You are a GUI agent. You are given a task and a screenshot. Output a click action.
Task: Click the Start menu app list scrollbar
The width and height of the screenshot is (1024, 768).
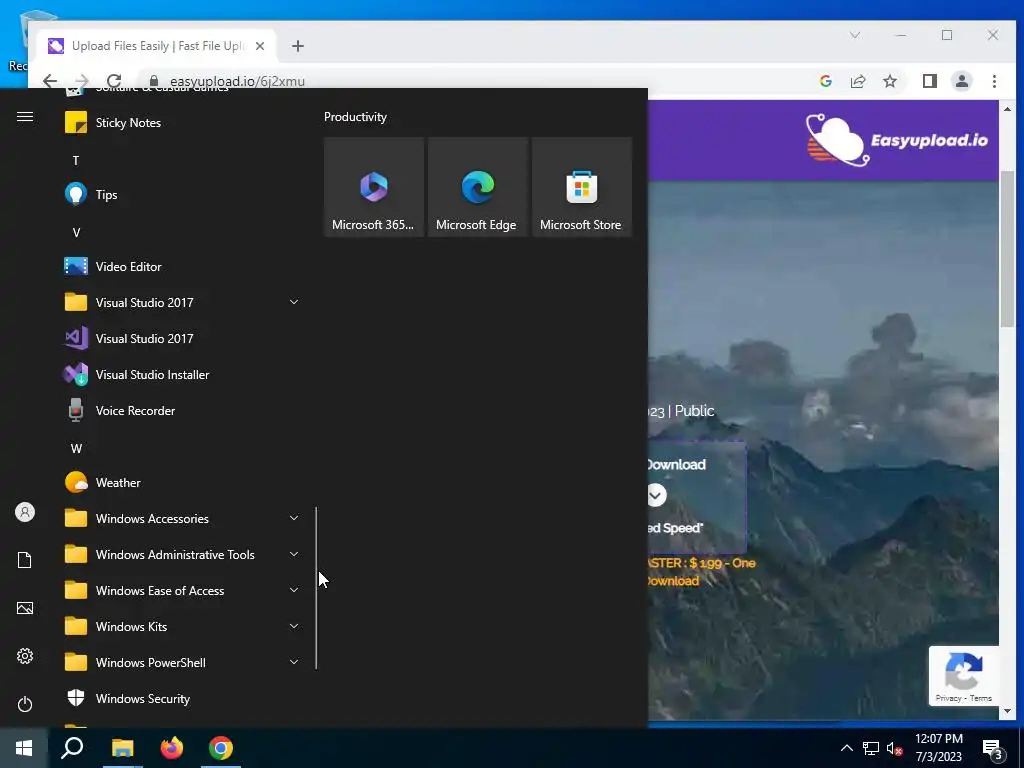click(x=316, y=588)
